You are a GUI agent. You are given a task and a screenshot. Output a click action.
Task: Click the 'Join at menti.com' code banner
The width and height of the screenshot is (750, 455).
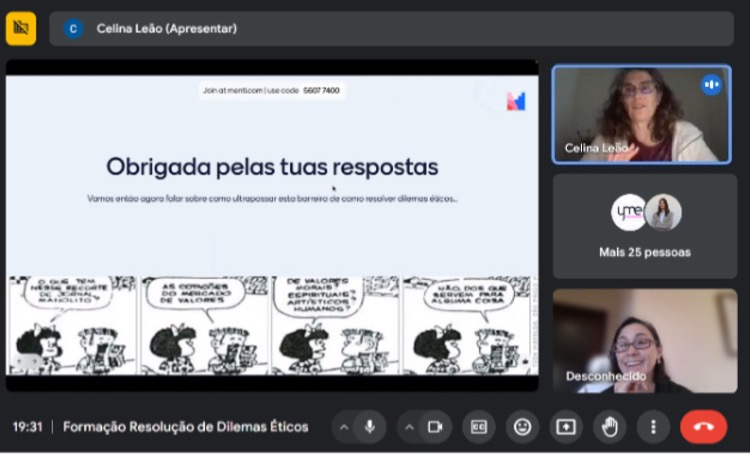[272, 90]
